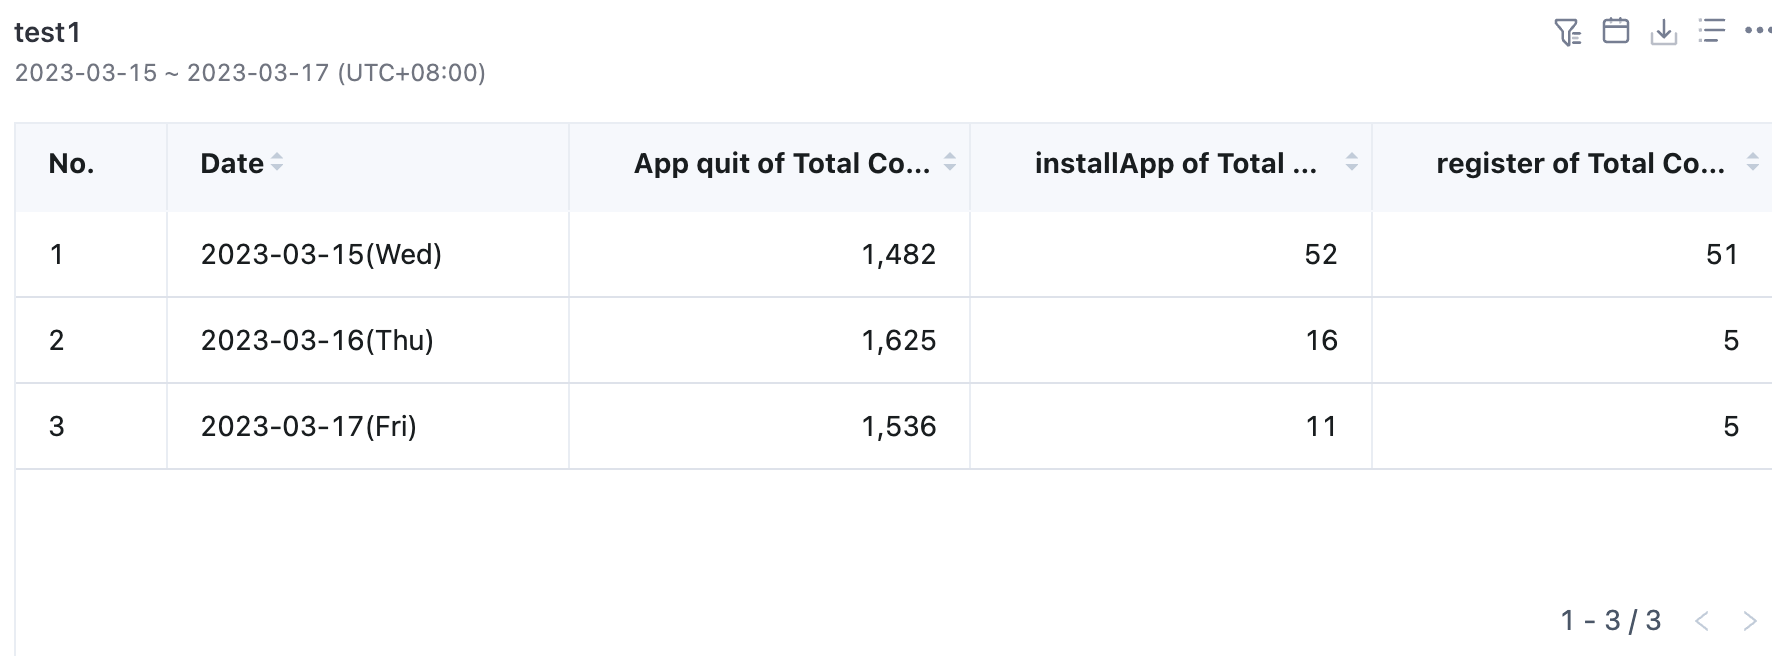Select the 2023-03-15(Wed) row date cell
The width and height of the screenshot is (1772, 656).
click(x=321, y=255)
